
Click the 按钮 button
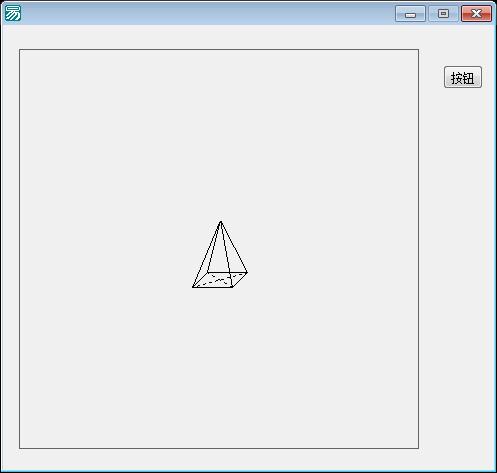coord(463,77)
